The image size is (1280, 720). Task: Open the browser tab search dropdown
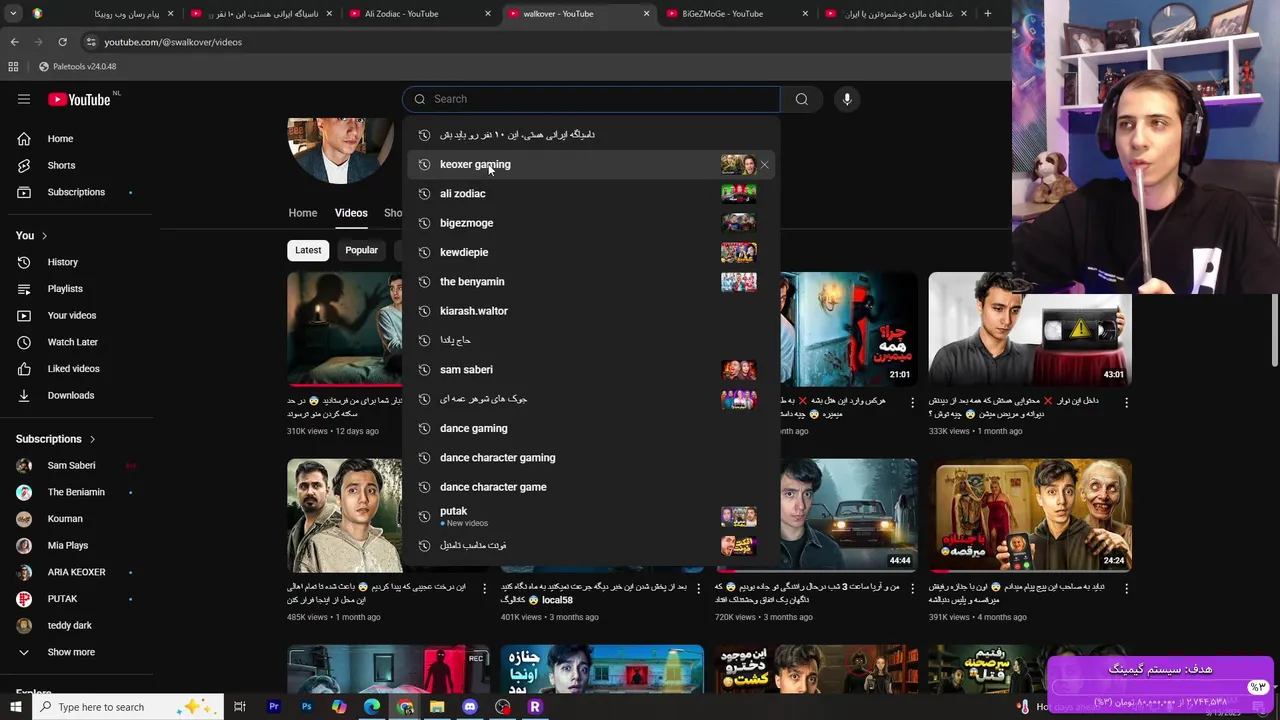pyautogui.click(x=13, y=14)
